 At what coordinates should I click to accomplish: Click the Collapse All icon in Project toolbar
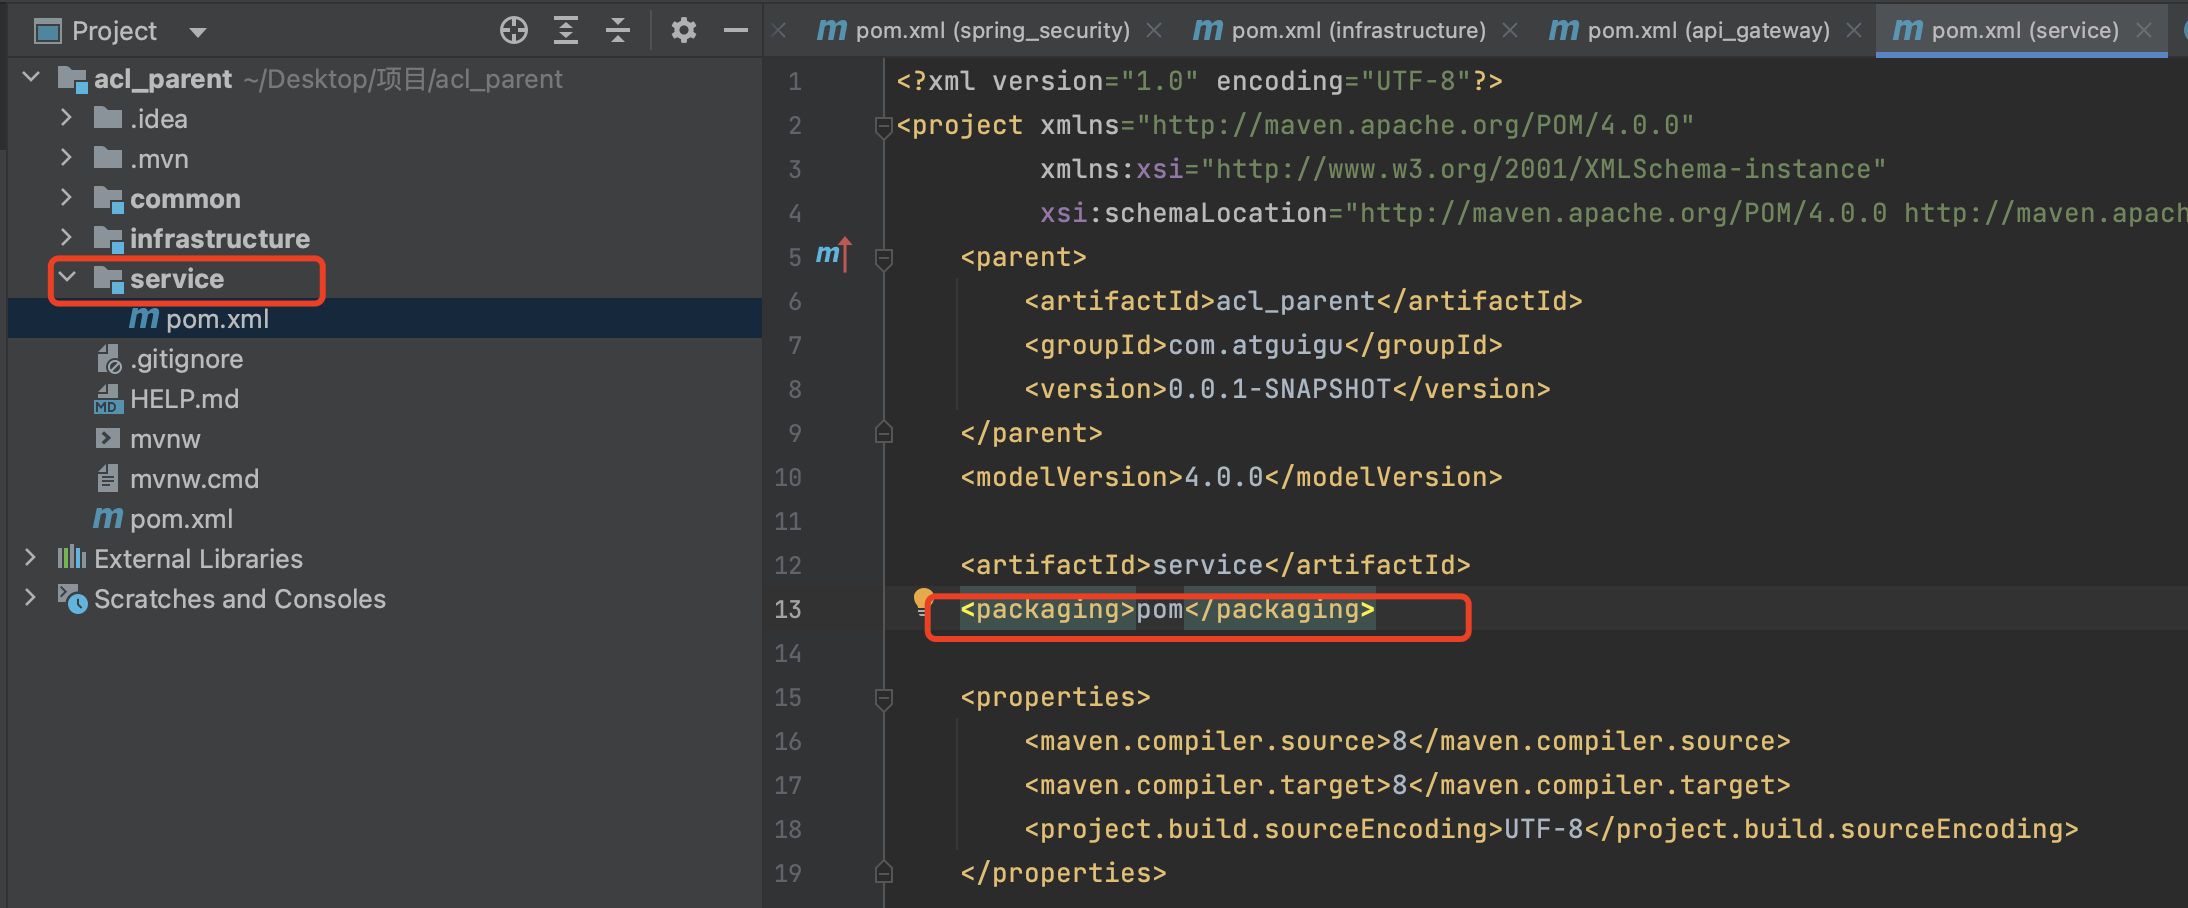(618, 31)
